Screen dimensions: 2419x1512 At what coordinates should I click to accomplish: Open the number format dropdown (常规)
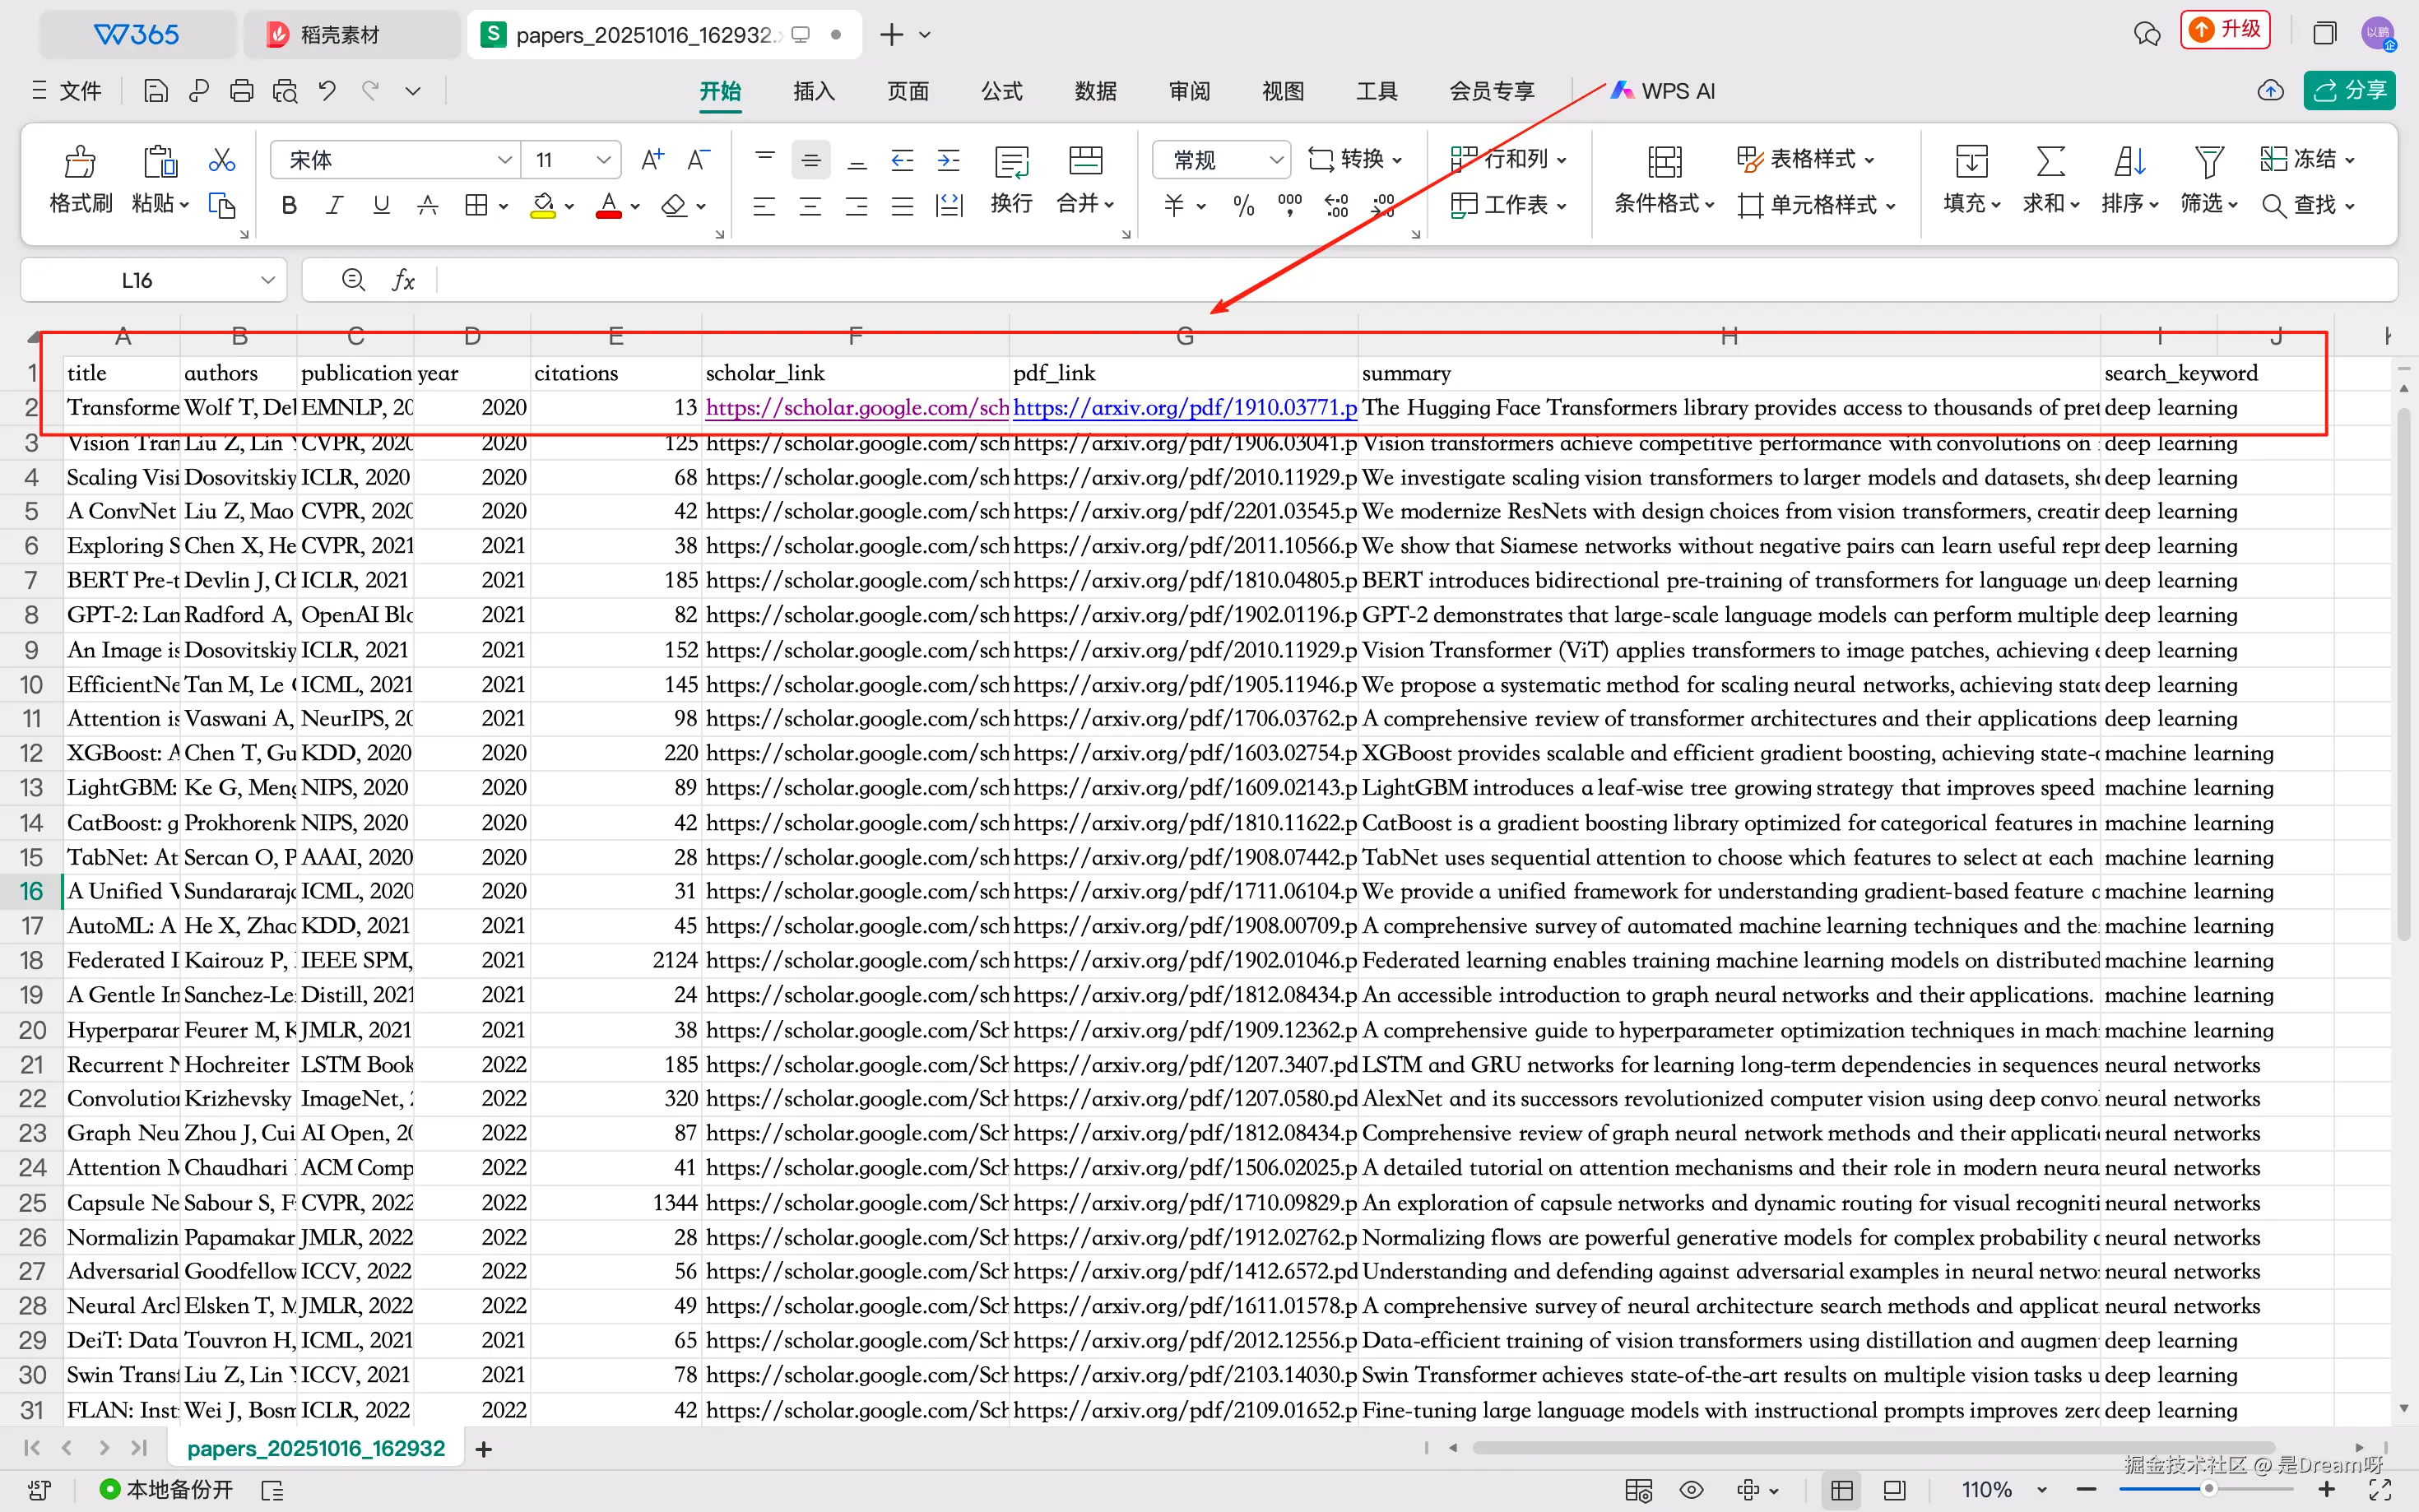(1275, 160)
